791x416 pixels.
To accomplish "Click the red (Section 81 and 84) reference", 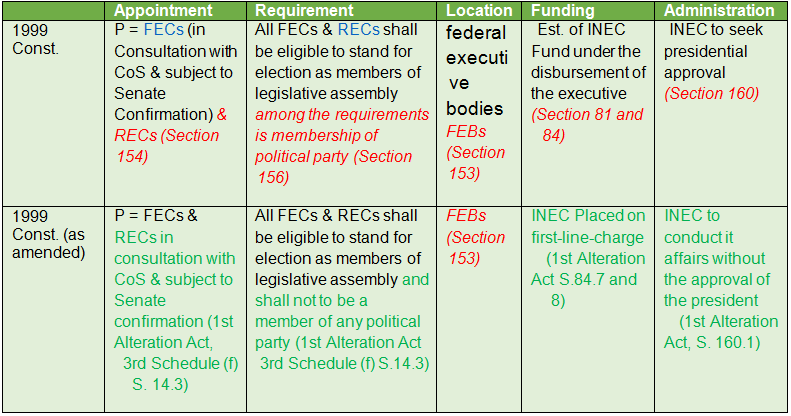I will 587,125.
